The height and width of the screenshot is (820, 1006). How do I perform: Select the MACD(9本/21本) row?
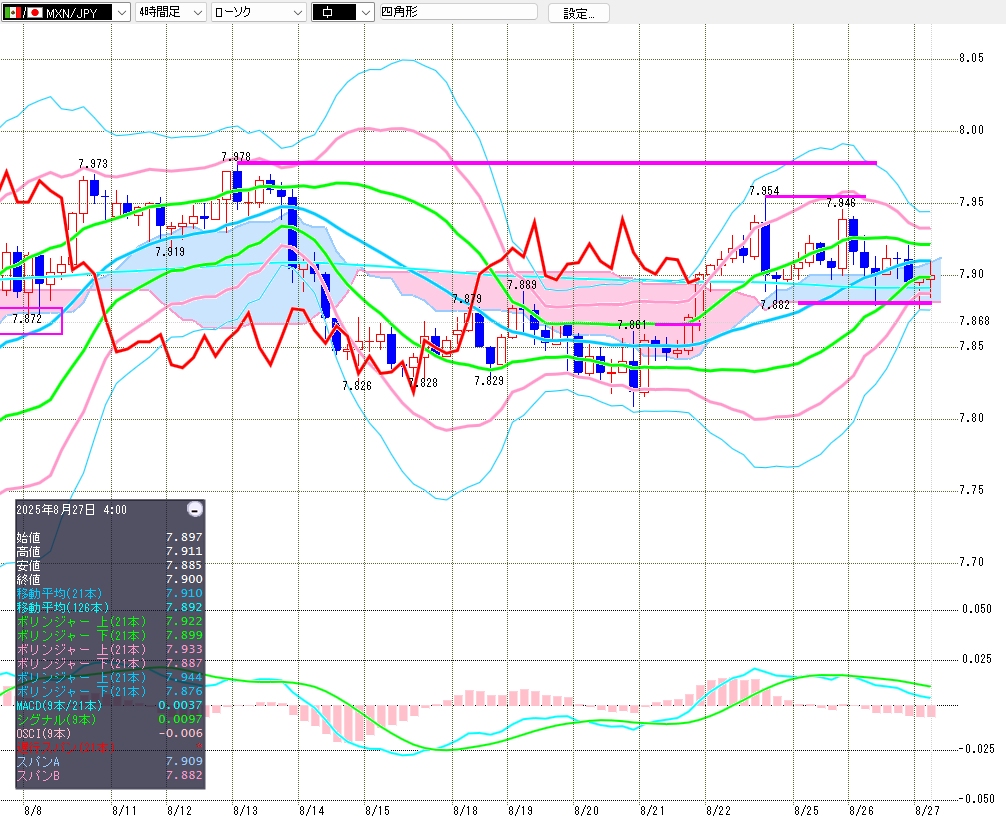tap(109, 705)
